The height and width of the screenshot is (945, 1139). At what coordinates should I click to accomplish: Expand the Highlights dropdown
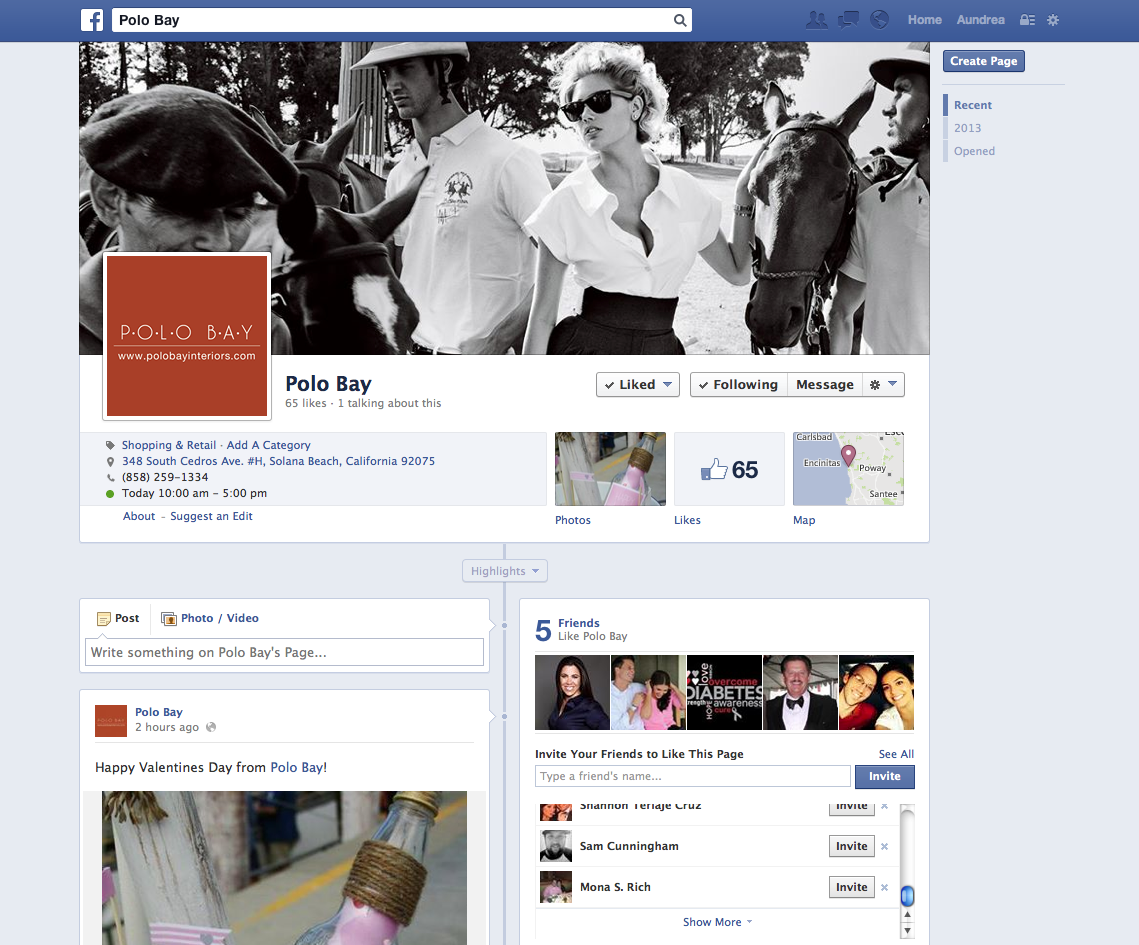tap(505, 571)
